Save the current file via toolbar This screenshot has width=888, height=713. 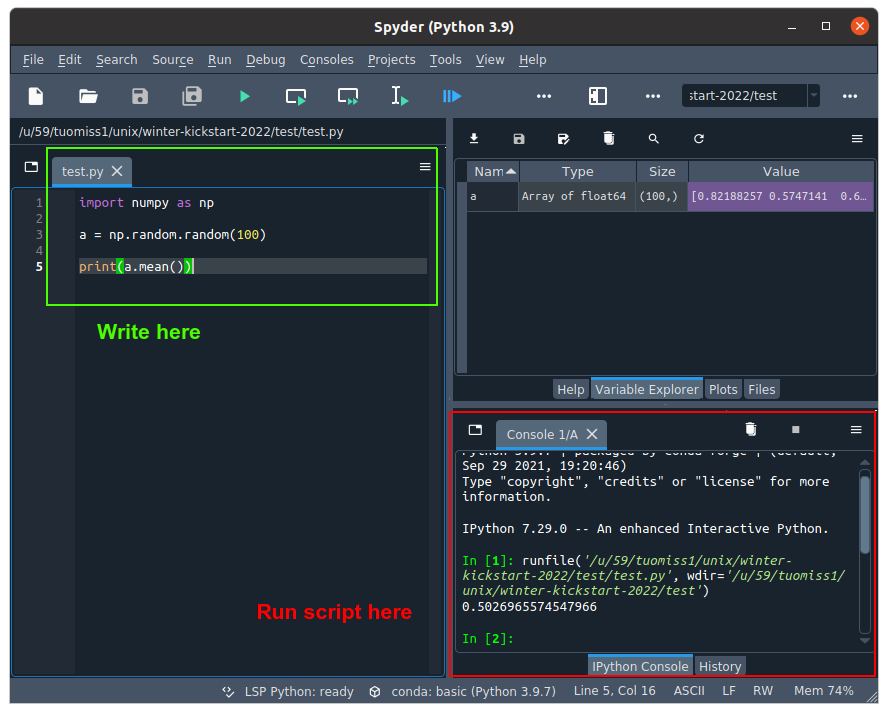(140, 96)
